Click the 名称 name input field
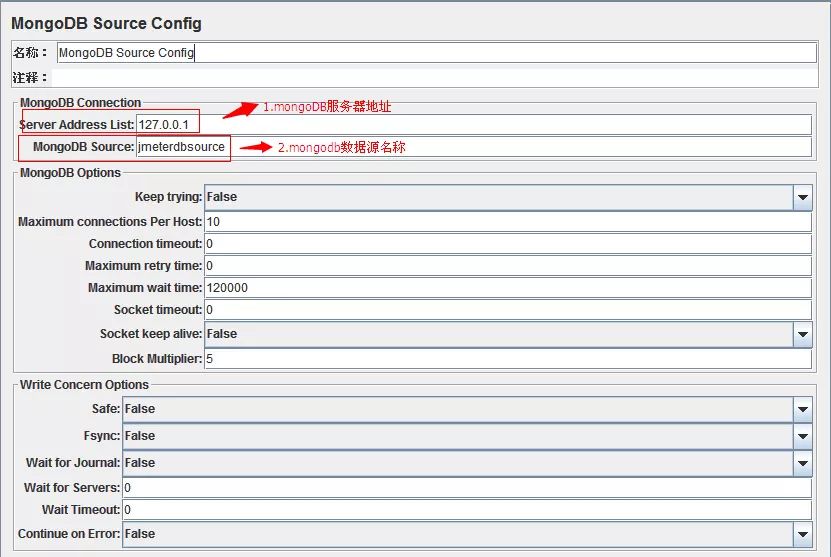The image size is (831, 557). 437,52
